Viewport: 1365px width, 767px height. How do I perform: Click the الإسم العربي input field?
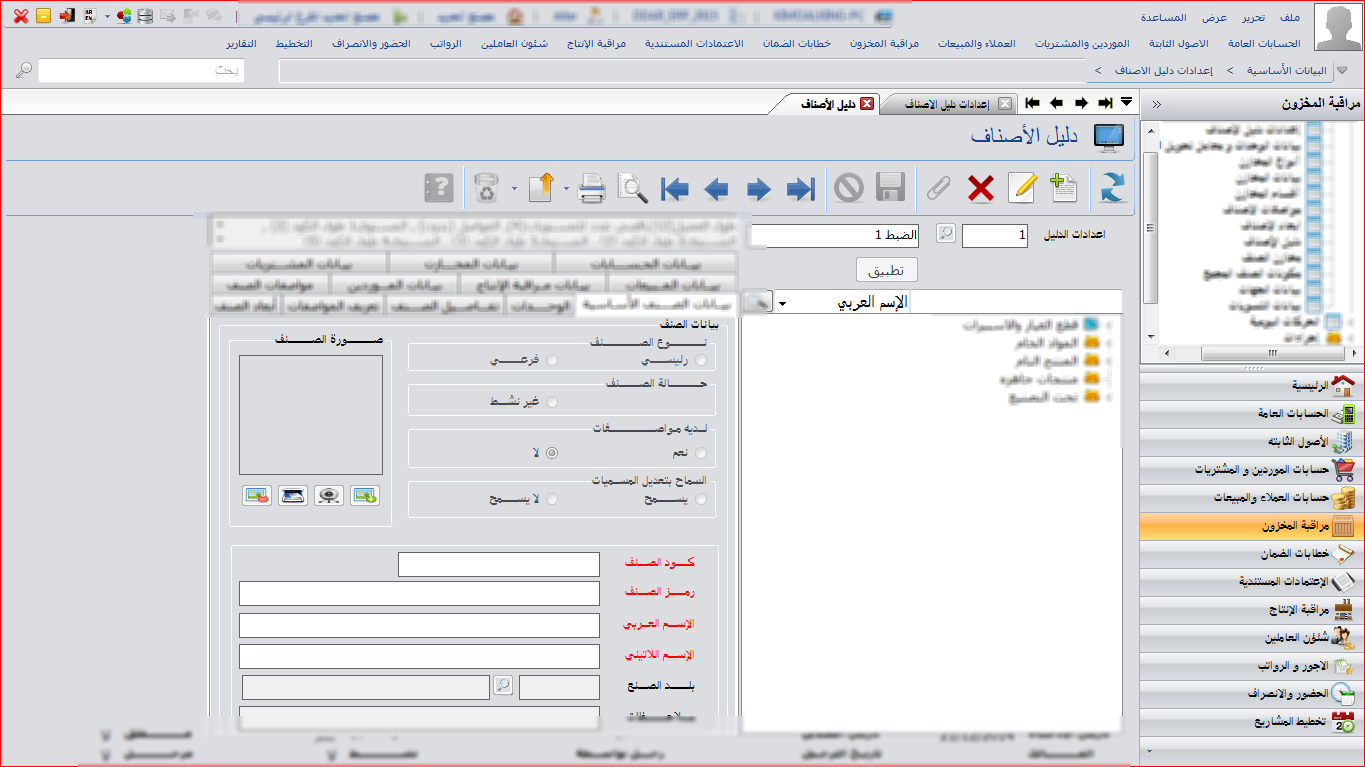[419, 626]
